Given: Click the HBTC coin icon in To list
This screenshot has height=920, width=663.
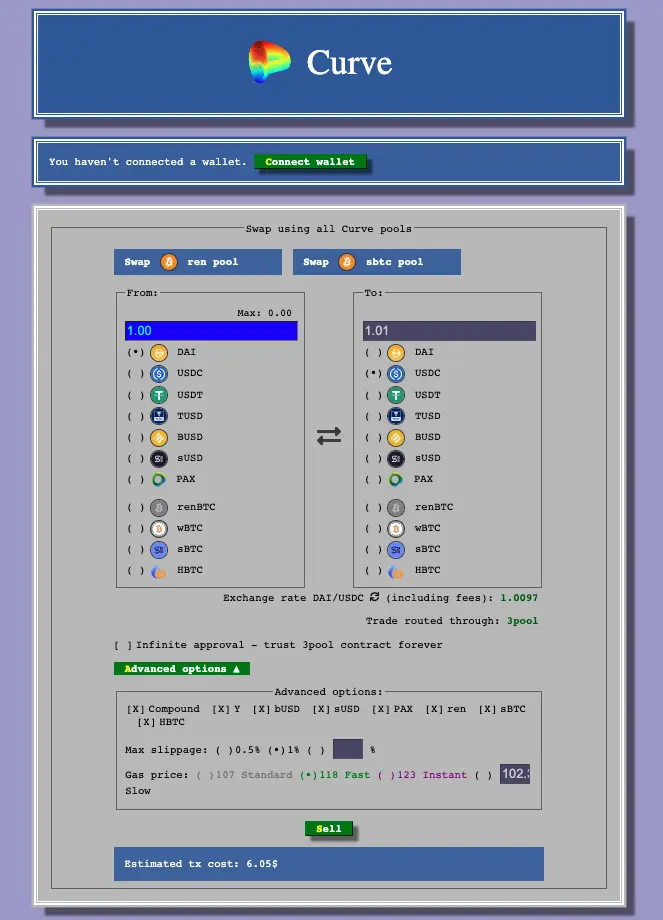Looking at the screenshot, I should tap(396, 571).
